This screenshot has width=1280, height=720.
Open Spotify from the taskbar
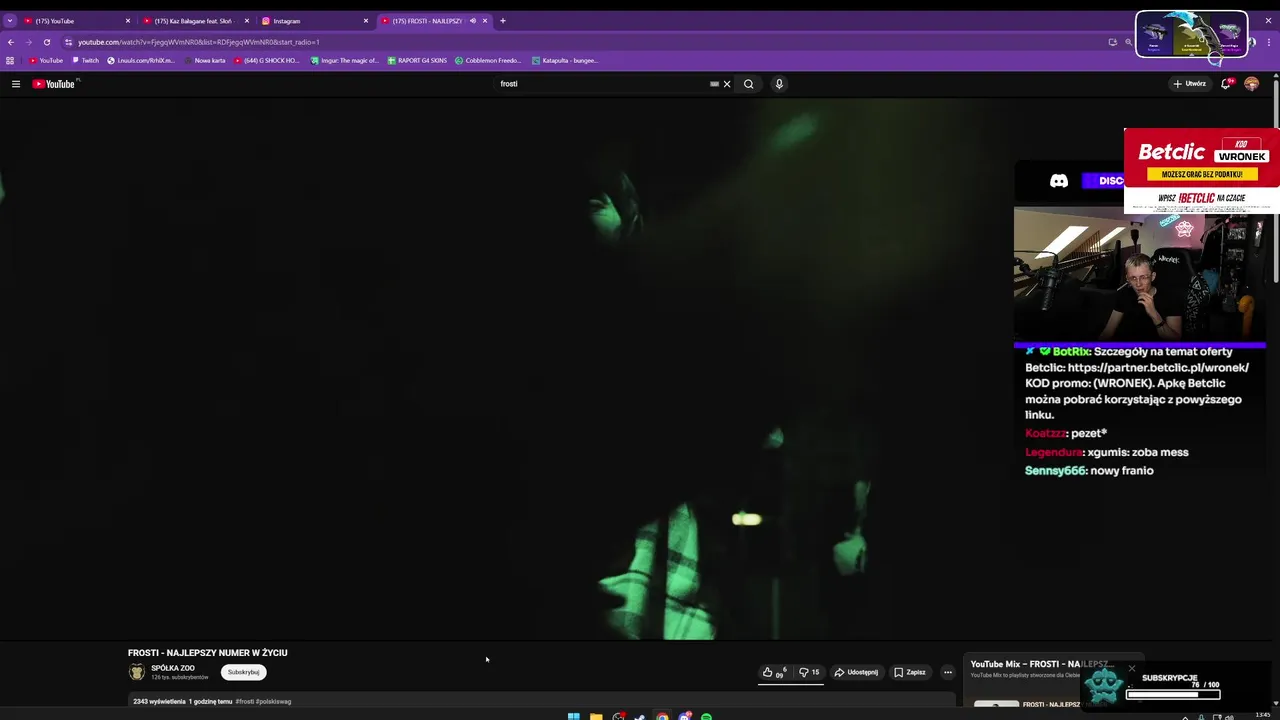click(706, 716)
